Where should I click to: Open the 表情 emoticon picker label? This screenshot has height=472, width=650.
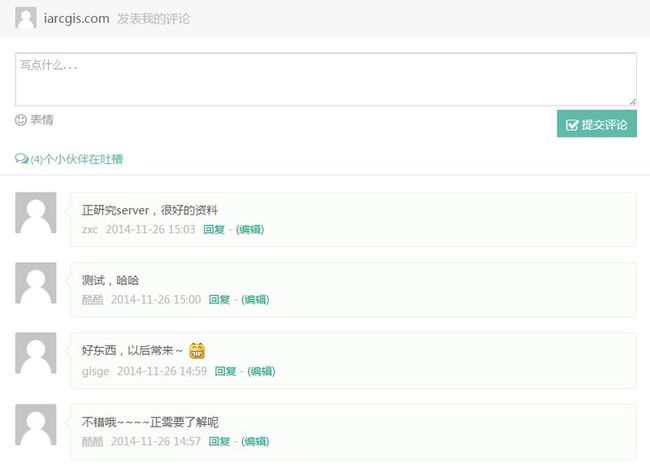coord(42,120)
